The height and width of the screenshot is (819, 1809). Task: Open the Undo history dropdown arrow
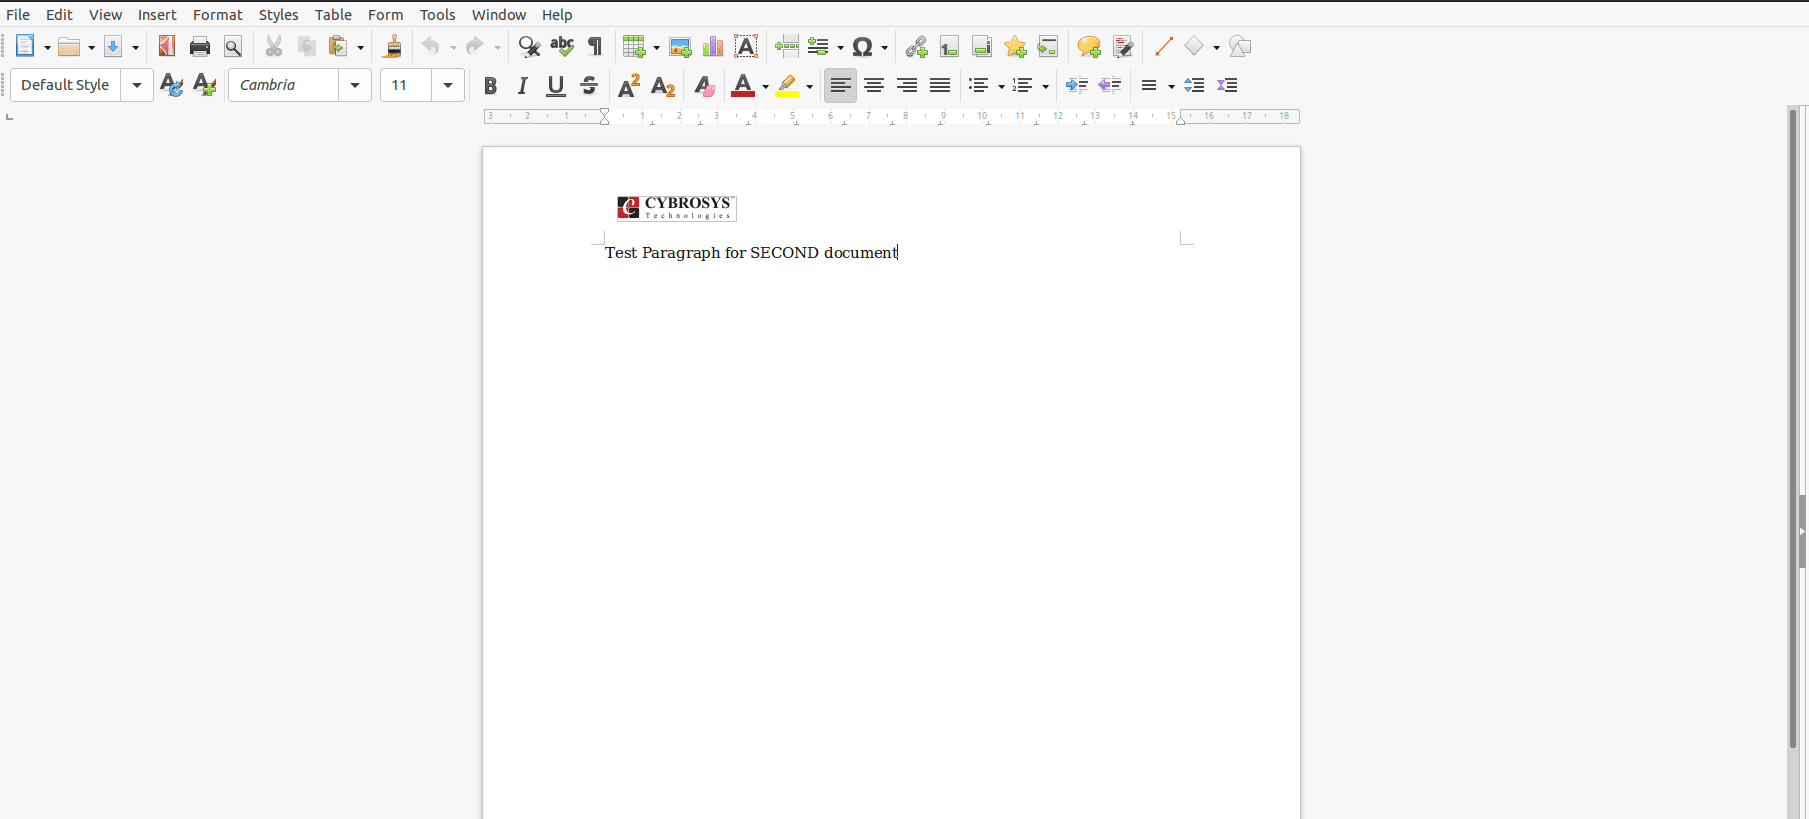(453, 47)
